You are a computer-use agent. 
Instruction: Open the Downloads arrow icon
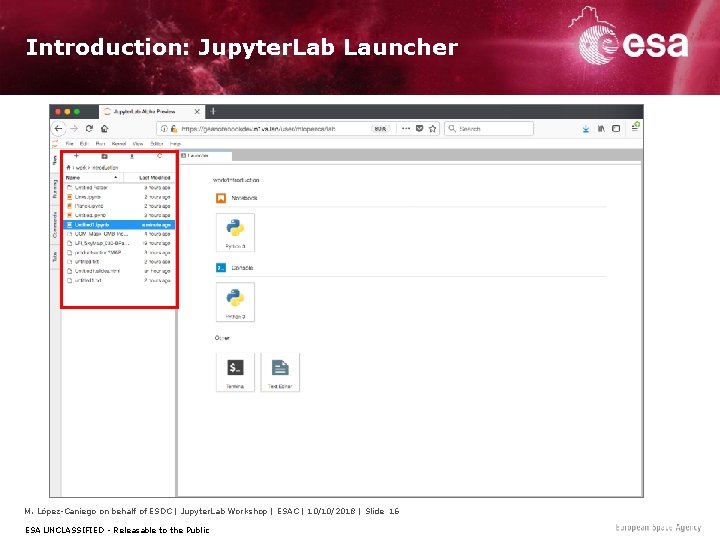click(x=586, y=129)
